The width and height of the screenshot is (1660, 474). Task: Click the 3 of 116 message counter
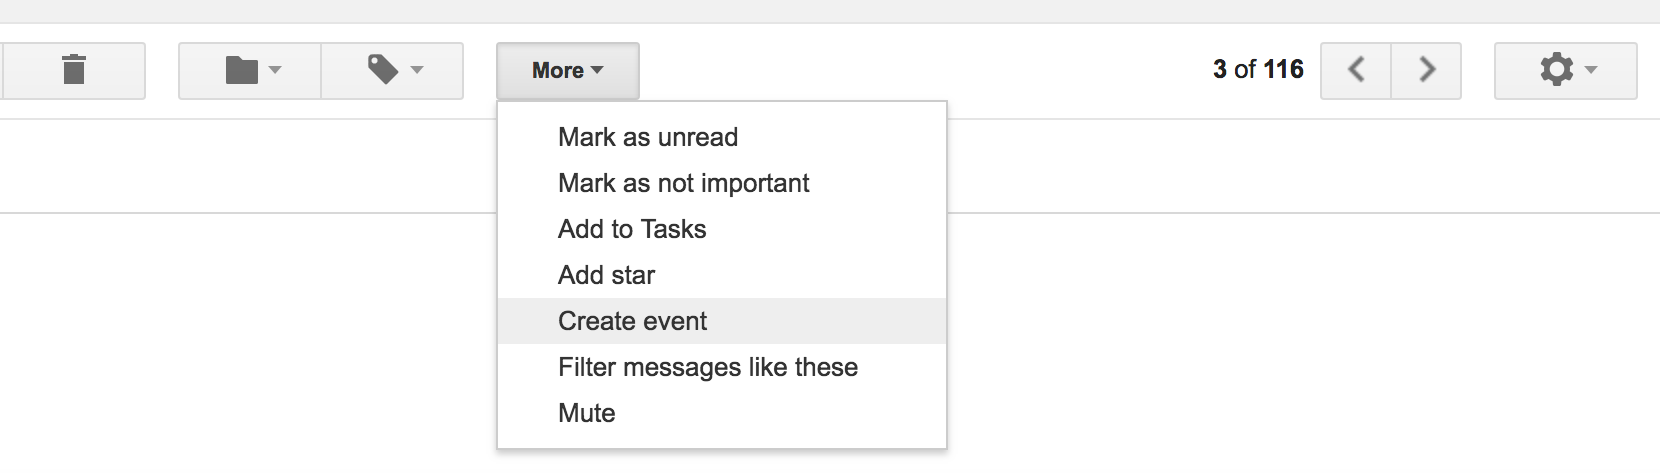click(1258, 69)
